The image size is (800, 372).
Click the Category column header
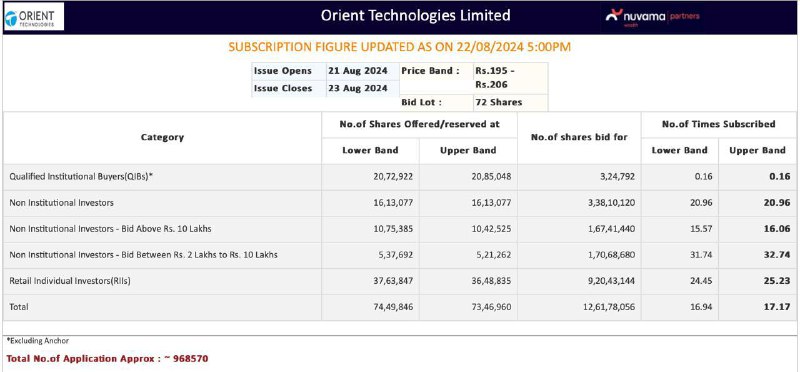click(x=162, y=137)
